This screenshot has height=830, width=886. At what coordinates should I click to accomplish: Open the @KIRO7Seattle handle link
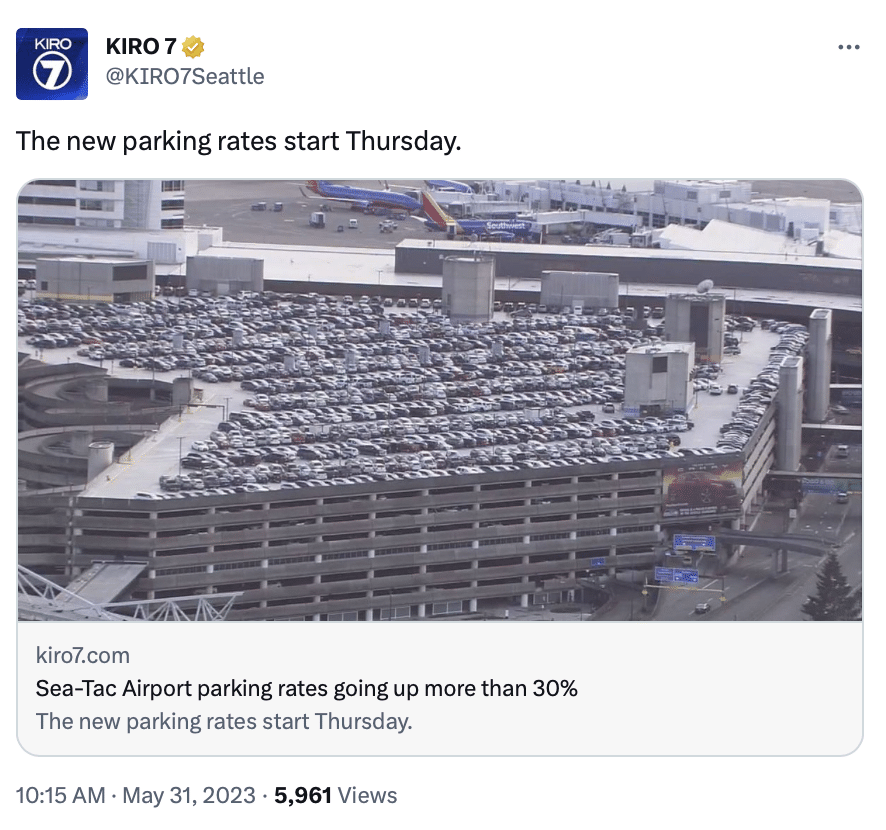click(x=185, y=76)
